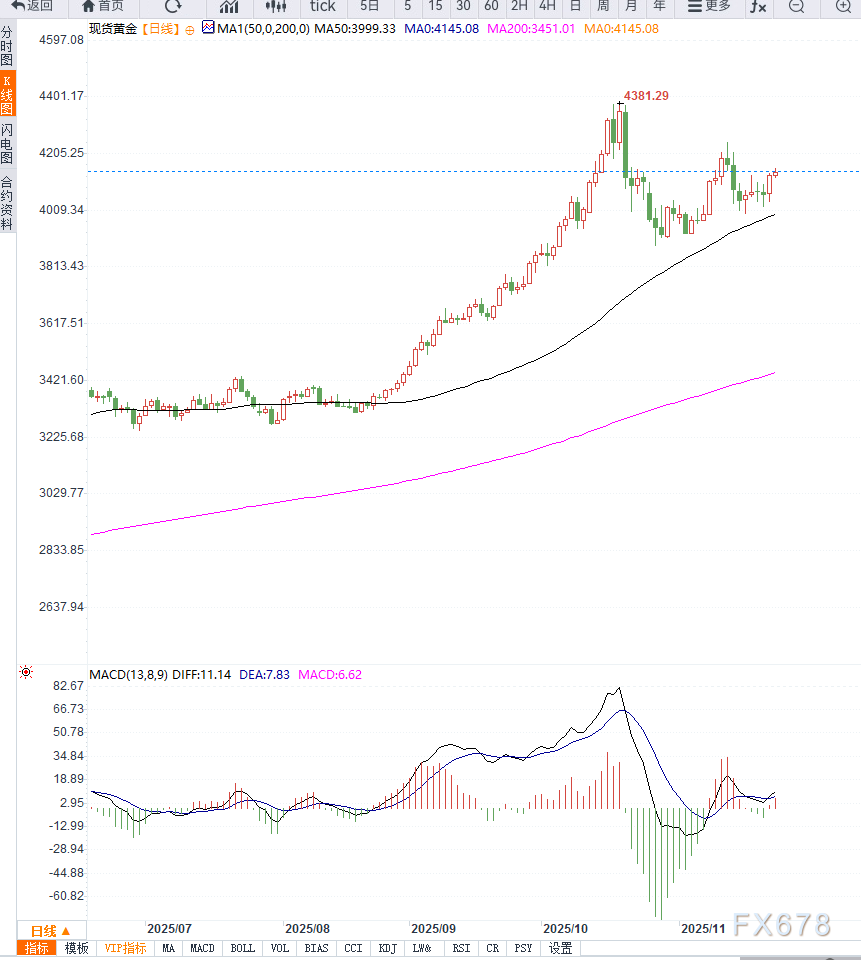Switch to the 分时图 side tab
The height and width of the screenshot is (960, 861).
[x=7, y=46]
